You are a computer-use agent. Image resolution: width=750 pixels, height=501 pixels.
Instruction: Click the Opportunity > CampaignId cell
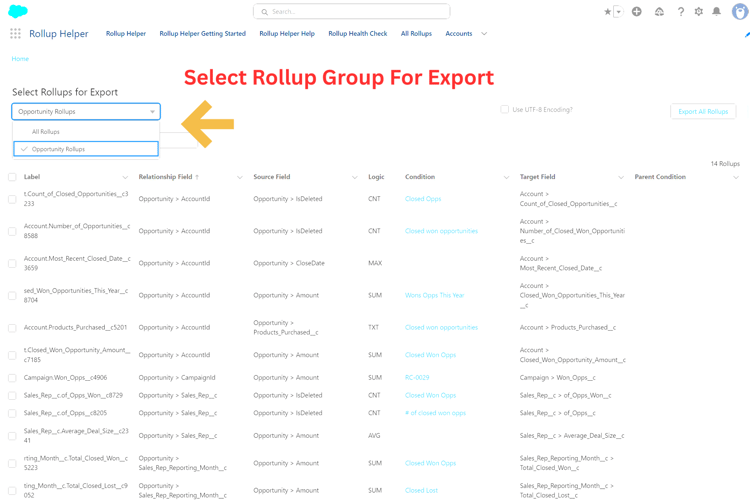click(x=177, y=378)
